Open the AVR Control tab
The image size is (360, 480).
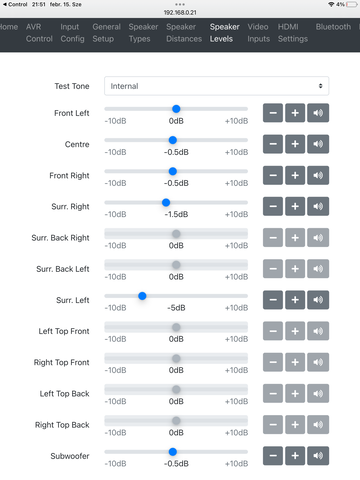click(x=39, y=33)
